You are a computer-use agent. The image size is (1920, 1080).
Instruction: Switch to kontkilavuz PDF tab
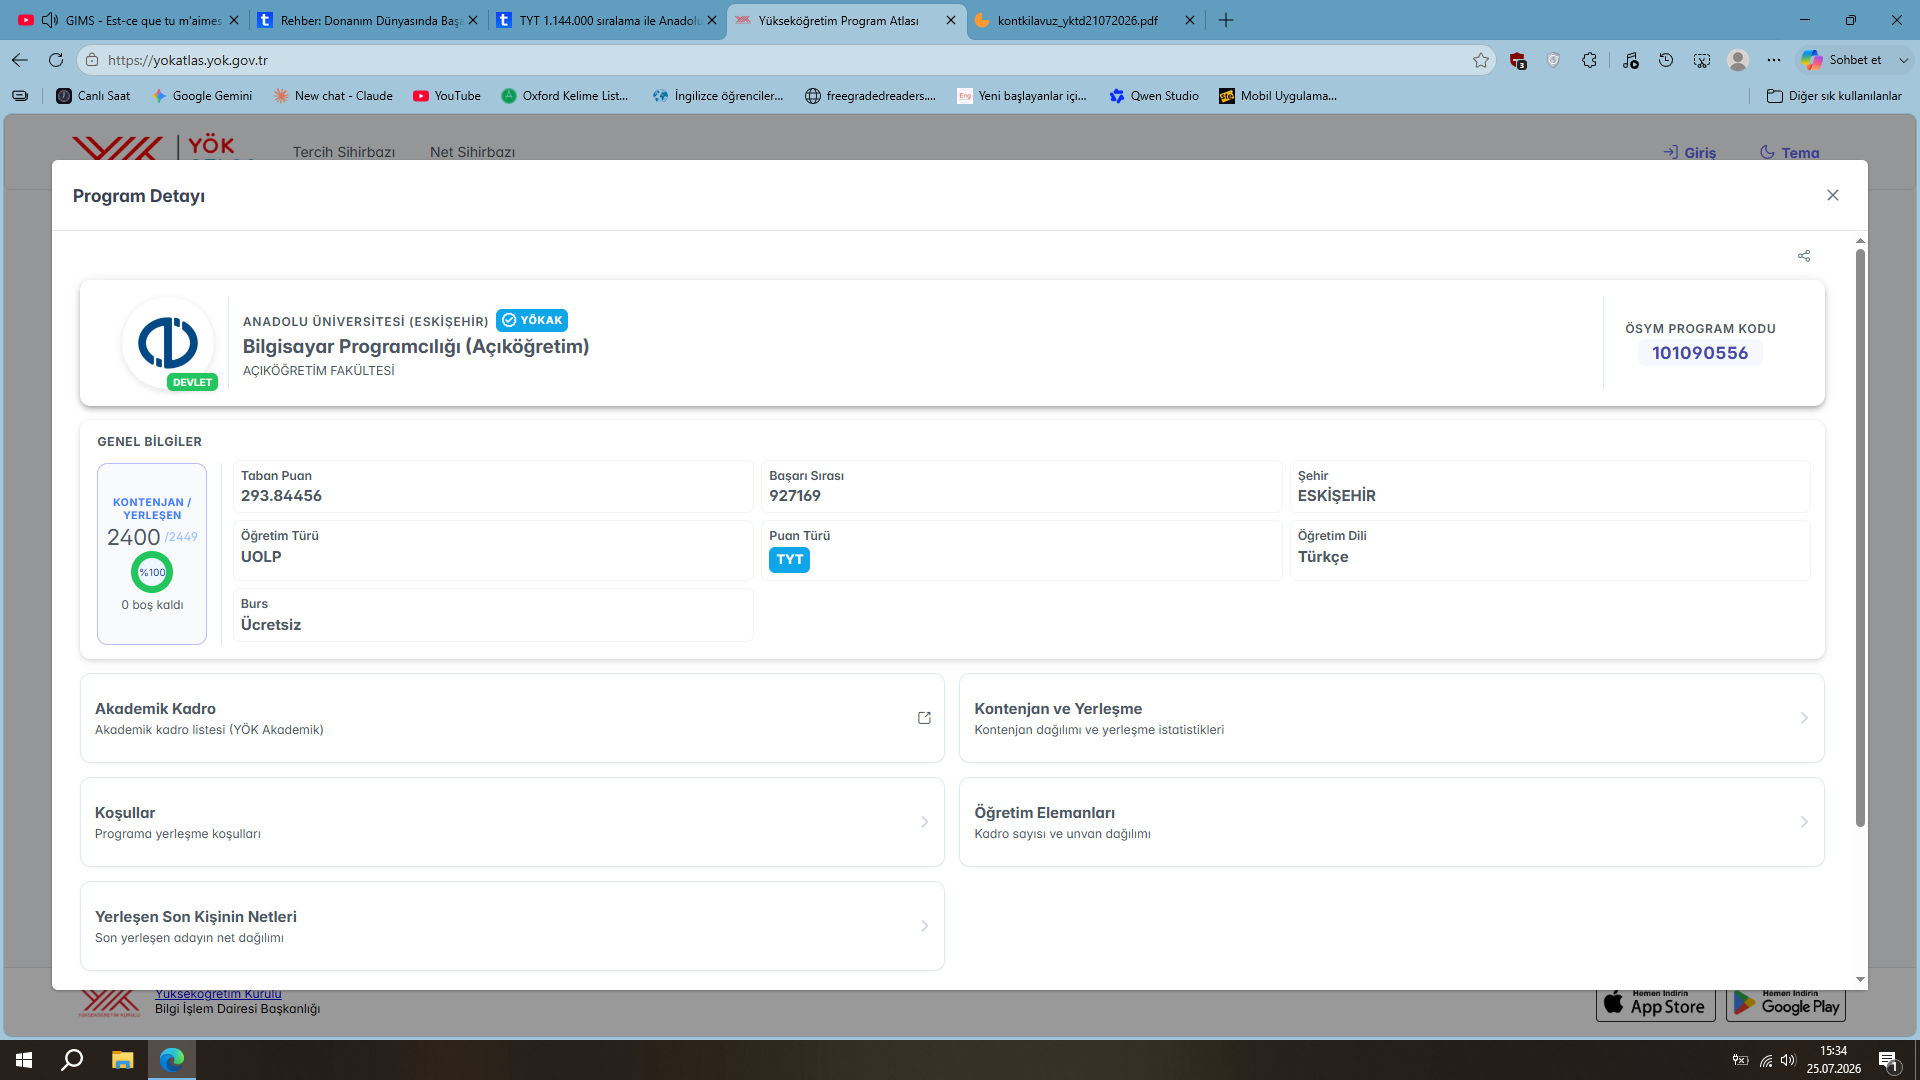click(x=1083, y=20)
